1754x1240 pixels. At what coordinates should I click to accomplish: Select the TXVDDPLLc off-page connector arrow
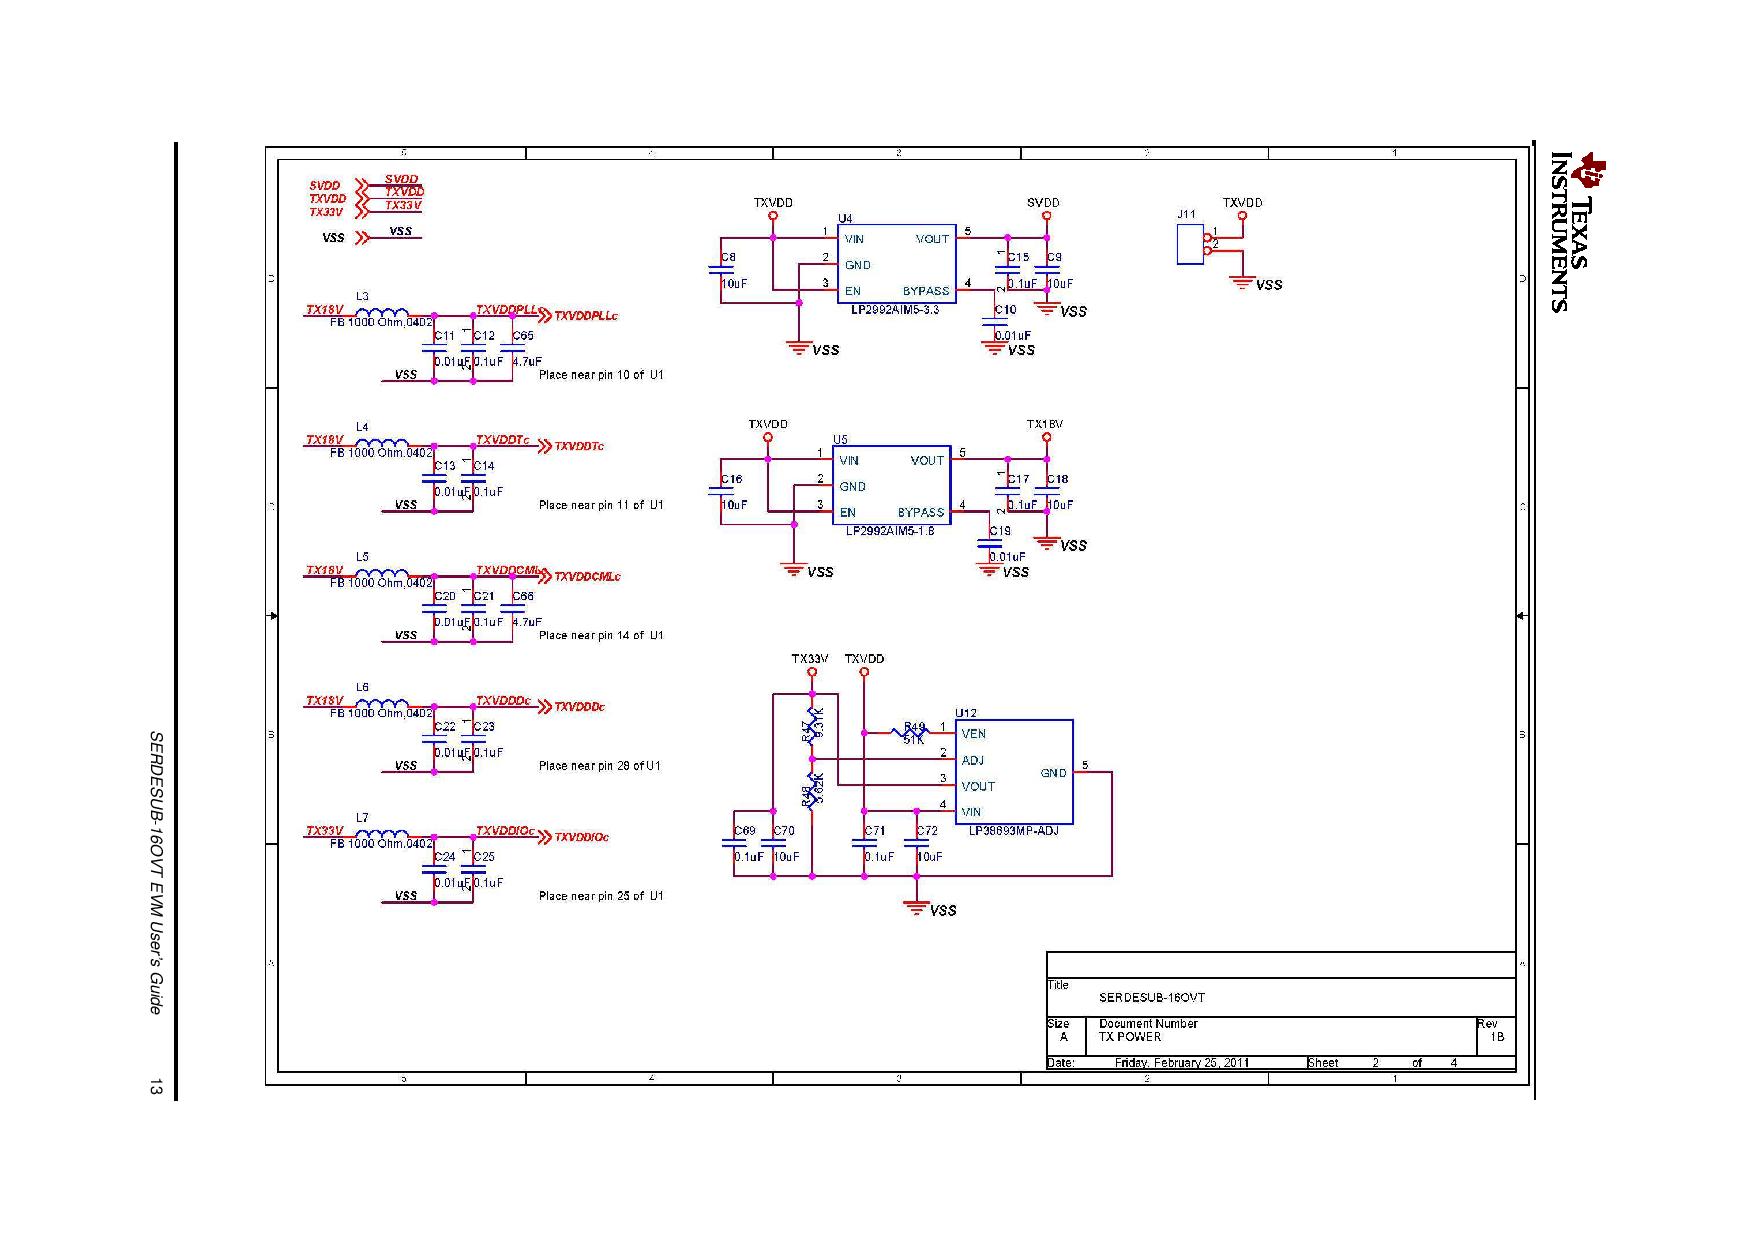click(x=545, y=316)
